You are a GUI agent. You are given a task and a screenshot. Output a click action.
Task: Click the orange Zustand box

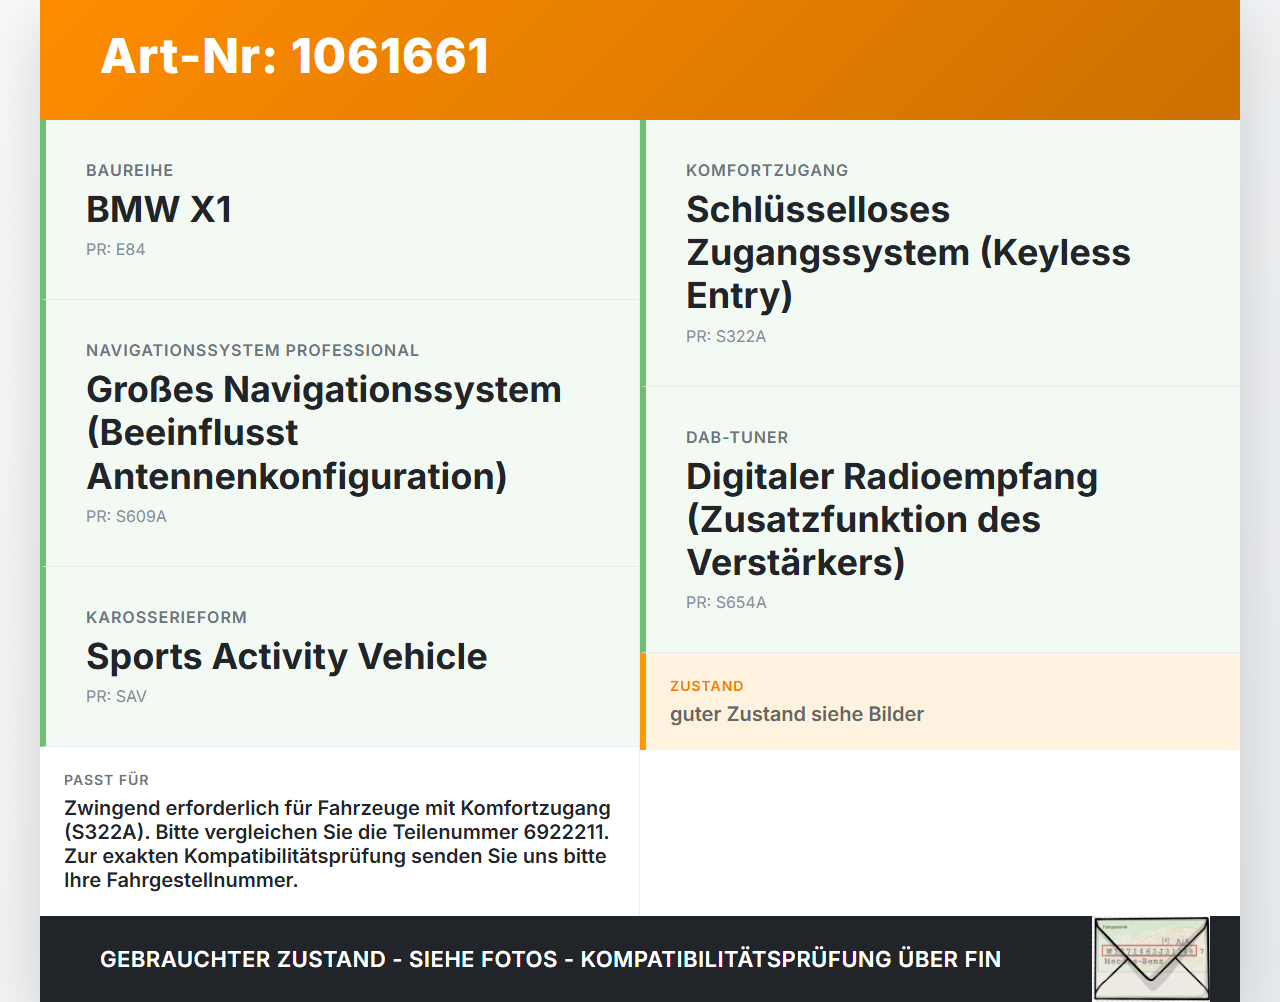tap(940, 702)
